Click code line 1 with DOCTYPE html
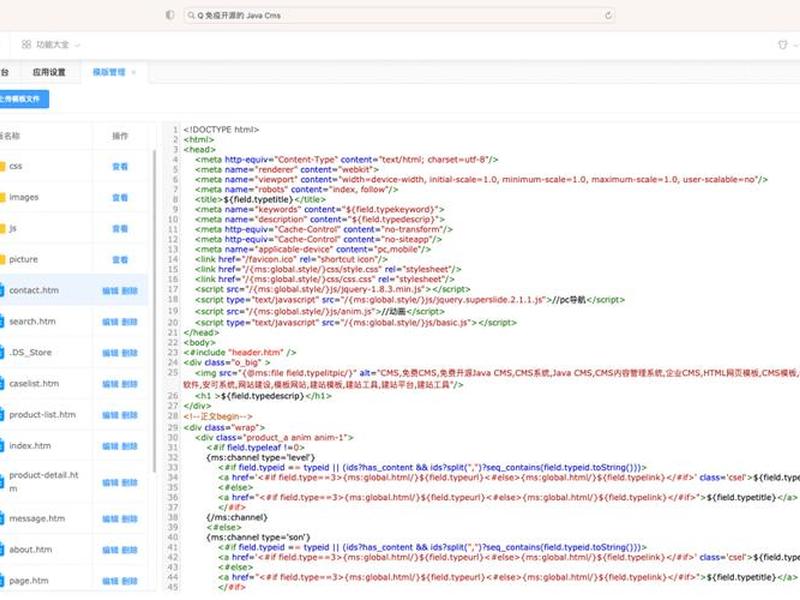The width and height of the screenshot is (800, 600). click(x=221, y=130)
